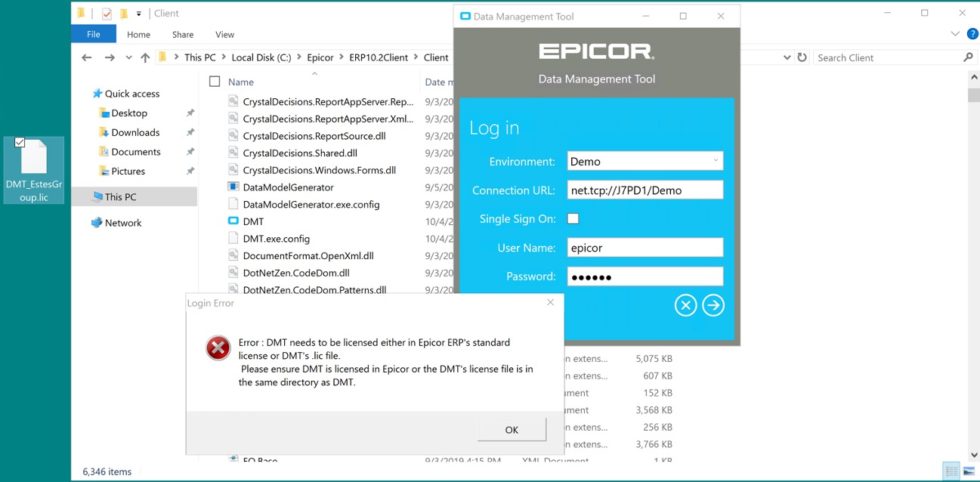Click the Up one level arrow

click(x=145, y=58)
